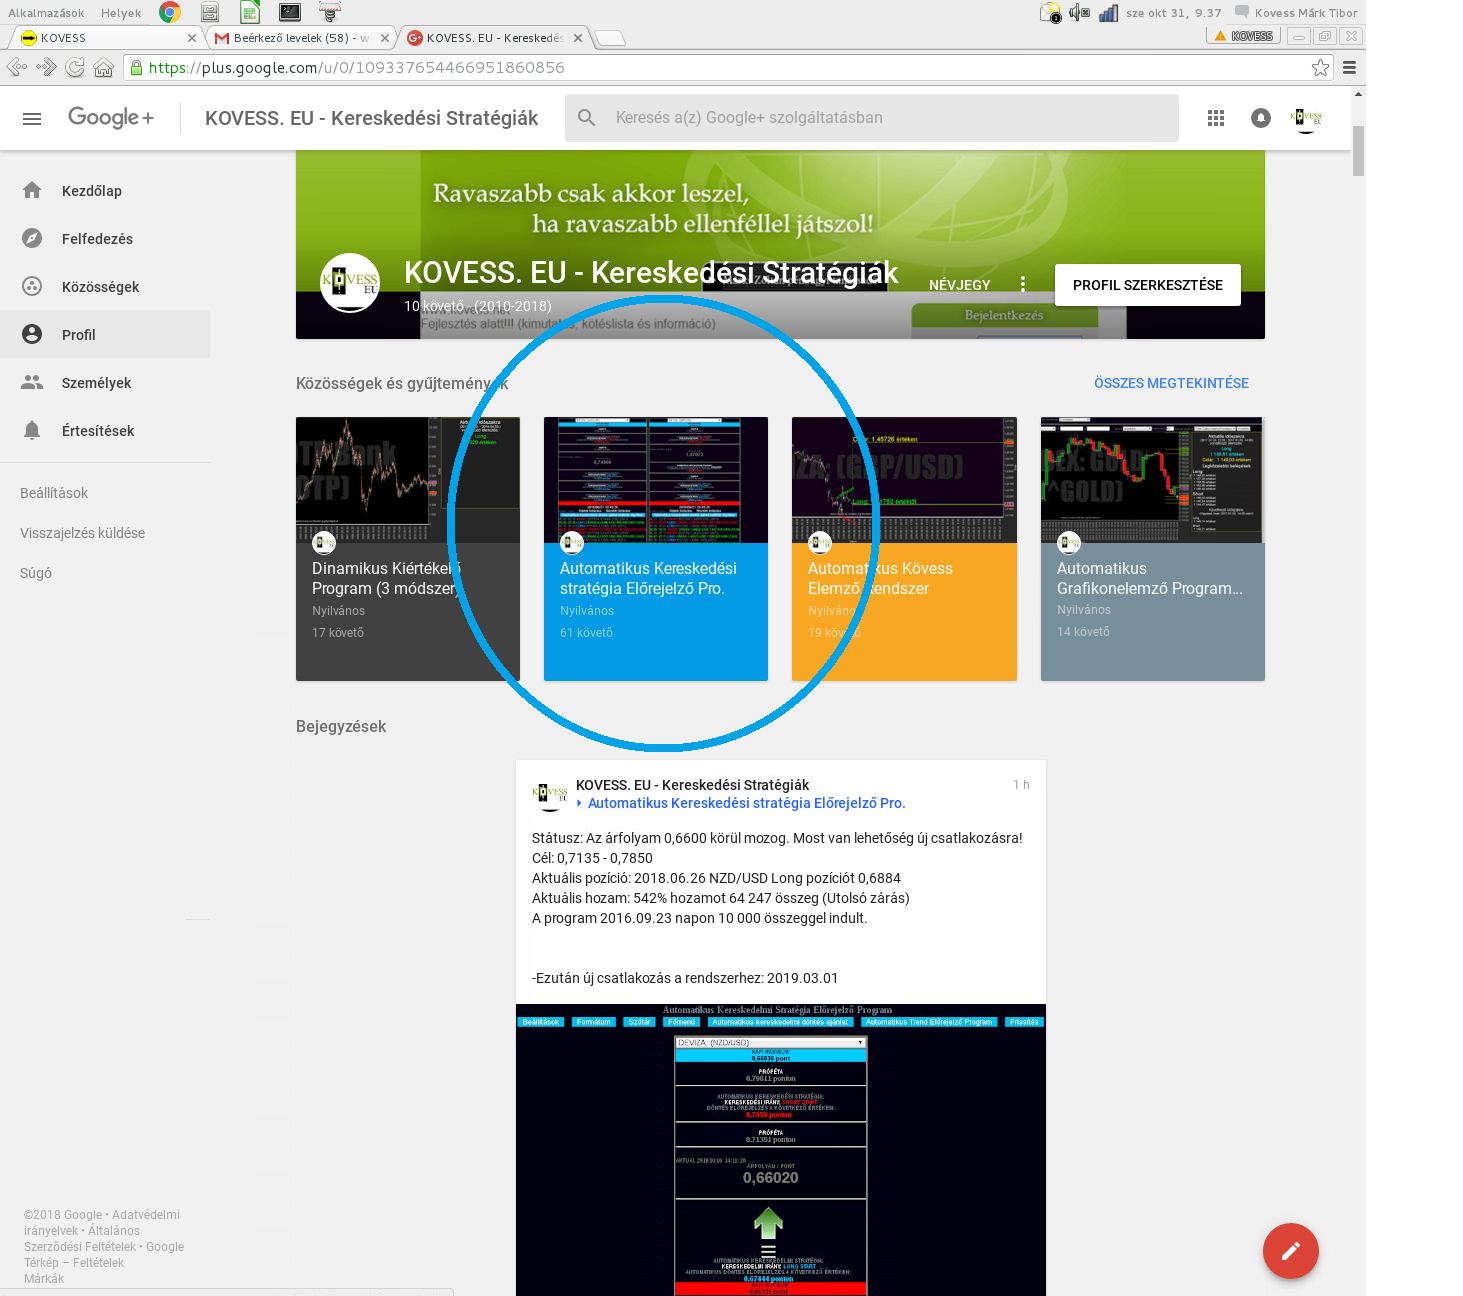Open the Google+ hamburger main menu
Screen dimensions: 1463x1296
point(32,118)
